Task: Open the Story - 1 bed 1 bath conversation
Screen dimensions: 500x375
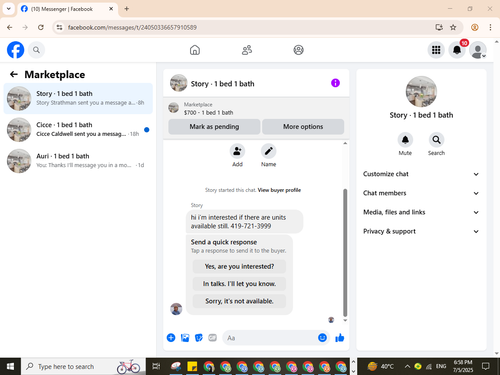Action: [78, 98]
